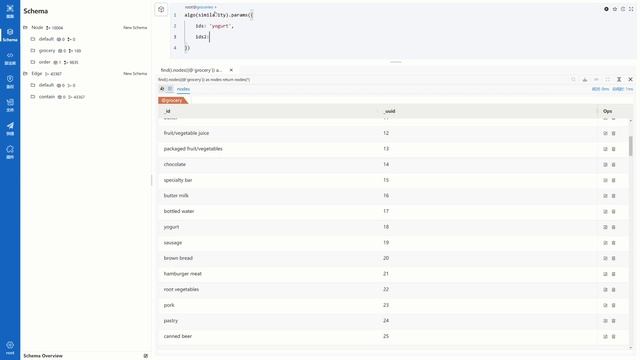This screenshot has height=360, width=640.
Task: Click the delete icon in the pork row
Action: coord(613,305)
